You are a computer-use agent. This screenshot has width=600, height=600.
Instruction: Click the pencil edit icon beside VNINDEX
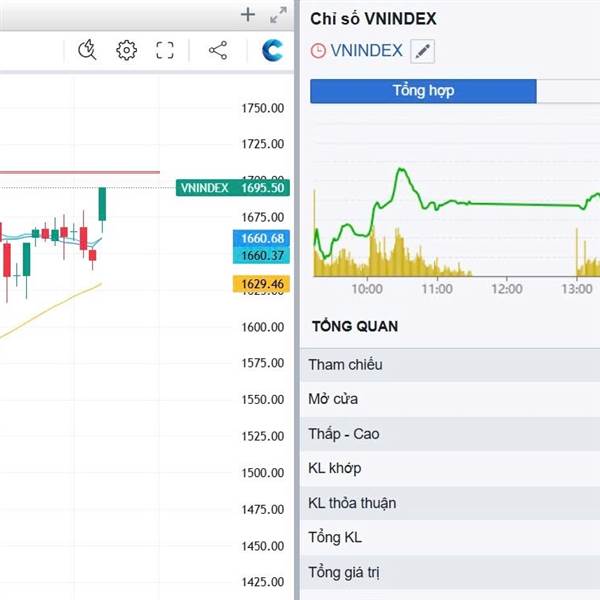point(423,51)
